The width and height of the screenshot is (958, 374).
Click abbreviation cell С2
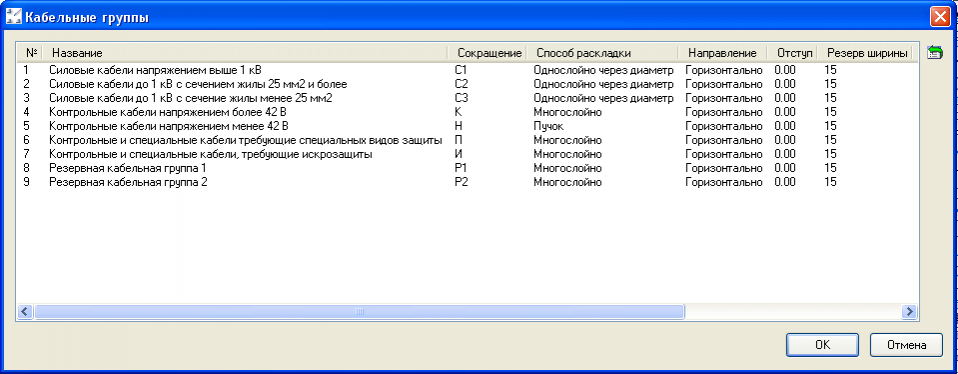(x=461, y=84)
